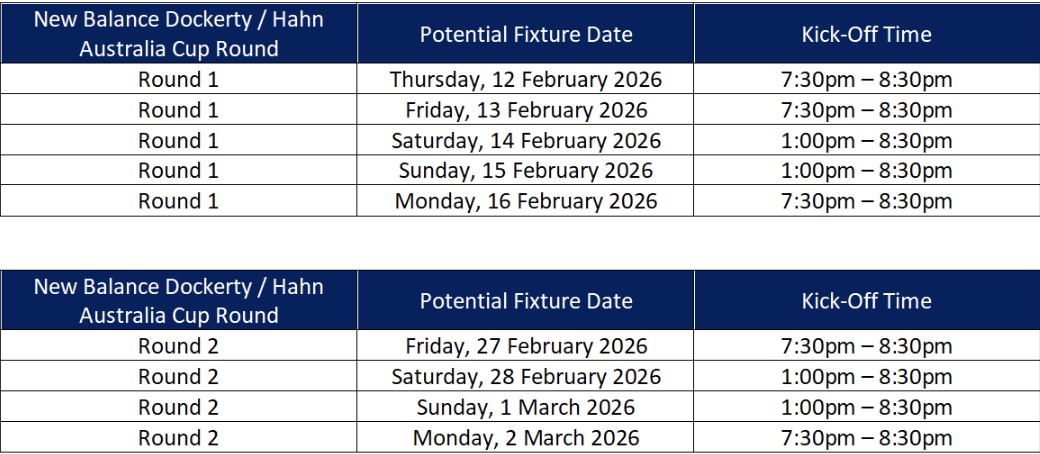The height and width of the screenshot is (454, 1040).
Task: Click the Thursday, 12 February 2026 date cell
Action: [526, 79]
